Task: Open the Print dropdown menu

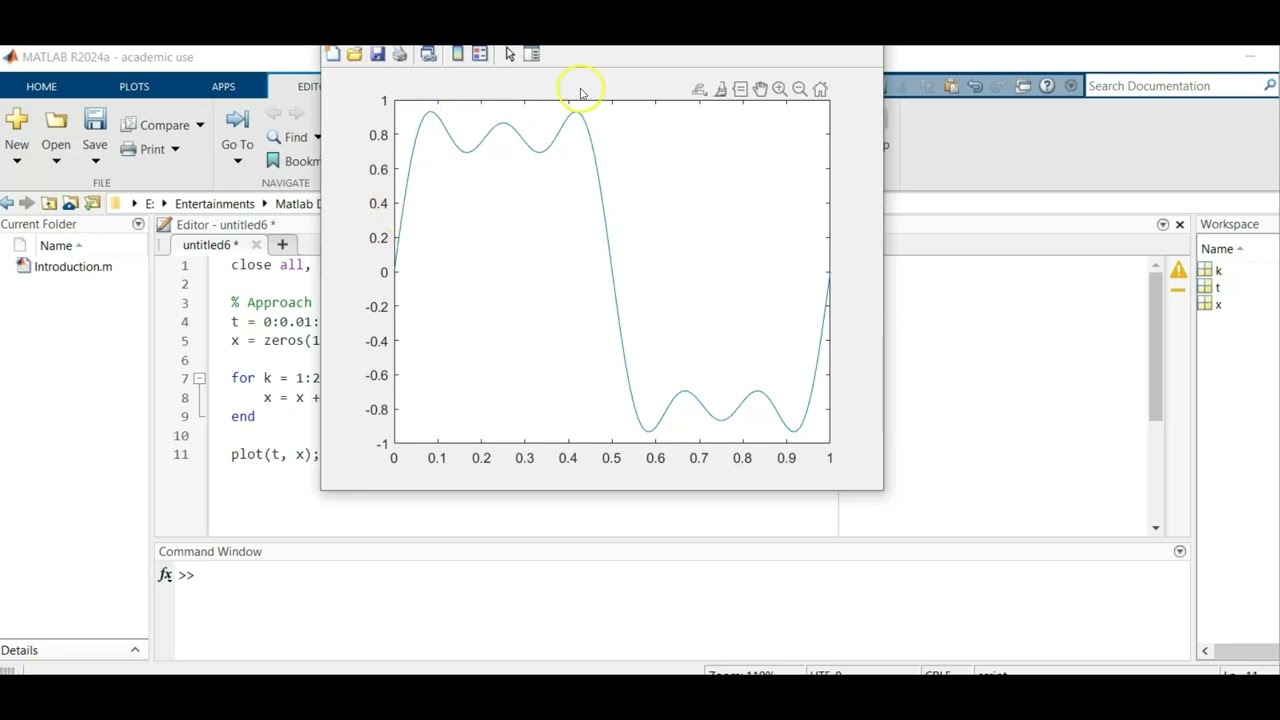Action: pyautogui.click(x=174, y=149)
